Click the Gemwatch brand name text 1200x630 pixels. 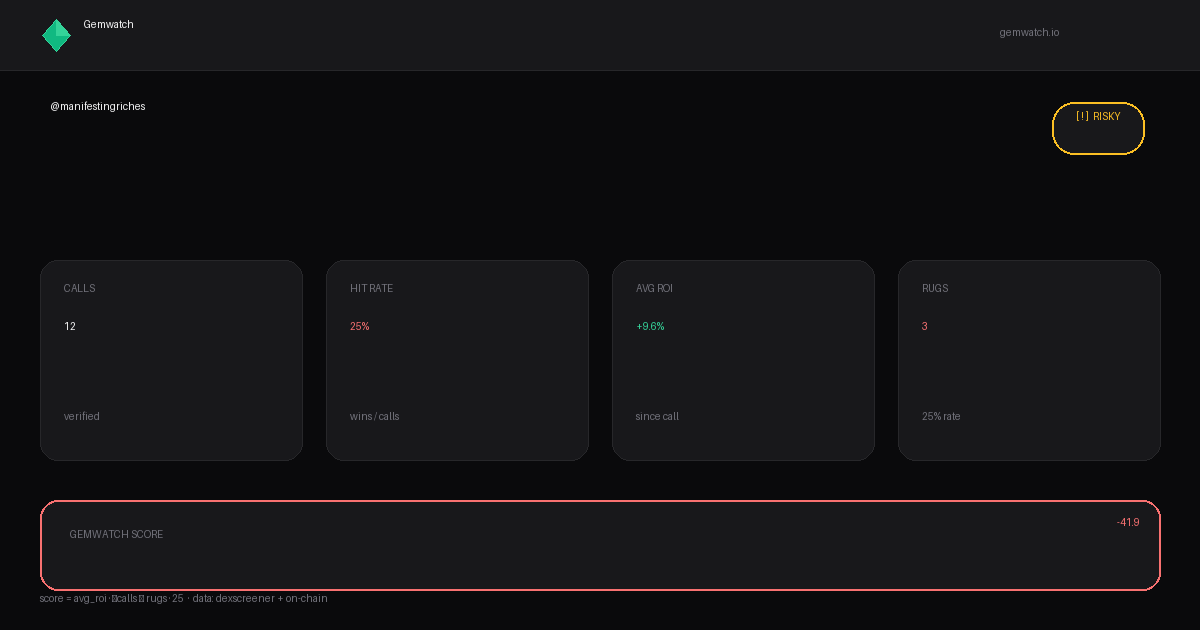[x=108, y=24]
